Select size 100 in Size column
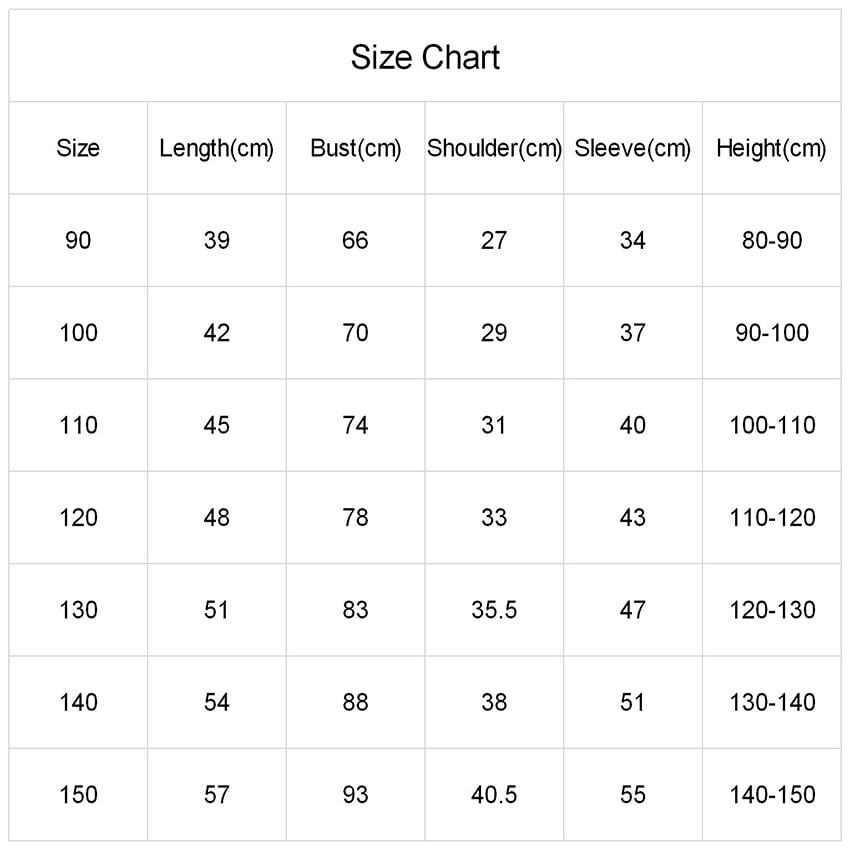The width and height of the screenshot is (850, 850). click(x=78, y=333)
